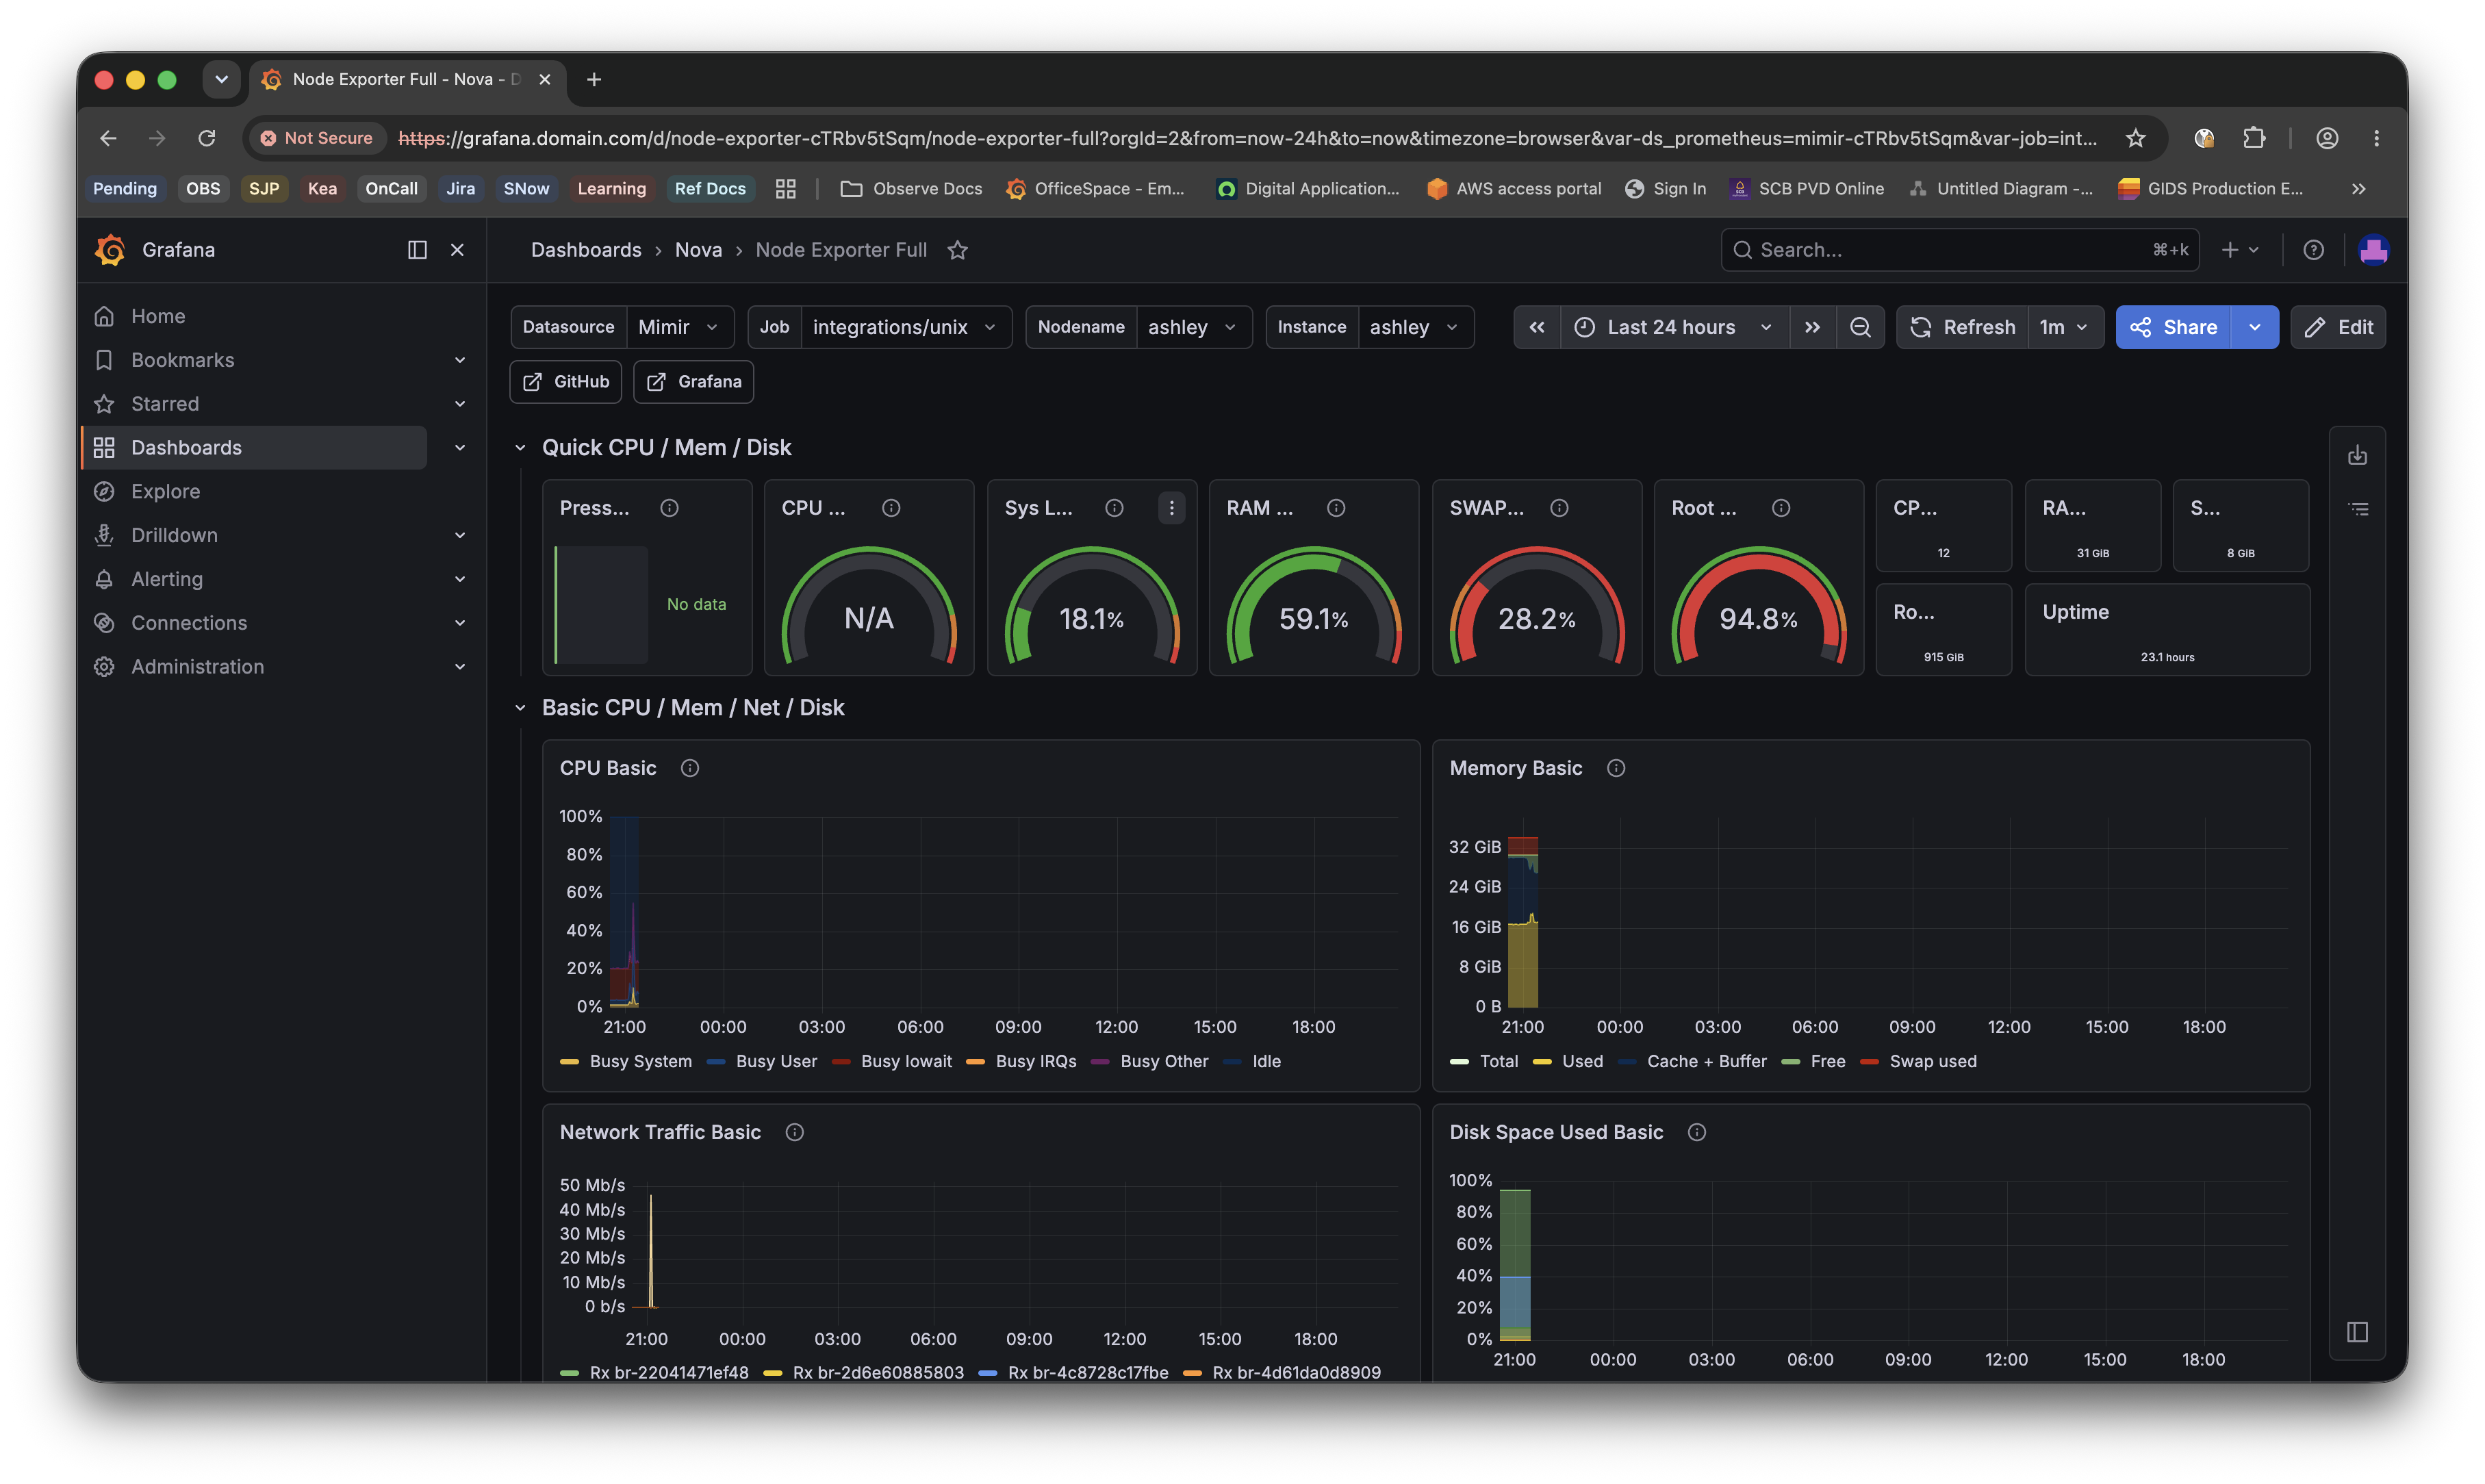2485x1484 pixels.
Task: Open the browser extensions puzzle icon
Action: [x=2253, y=138]
